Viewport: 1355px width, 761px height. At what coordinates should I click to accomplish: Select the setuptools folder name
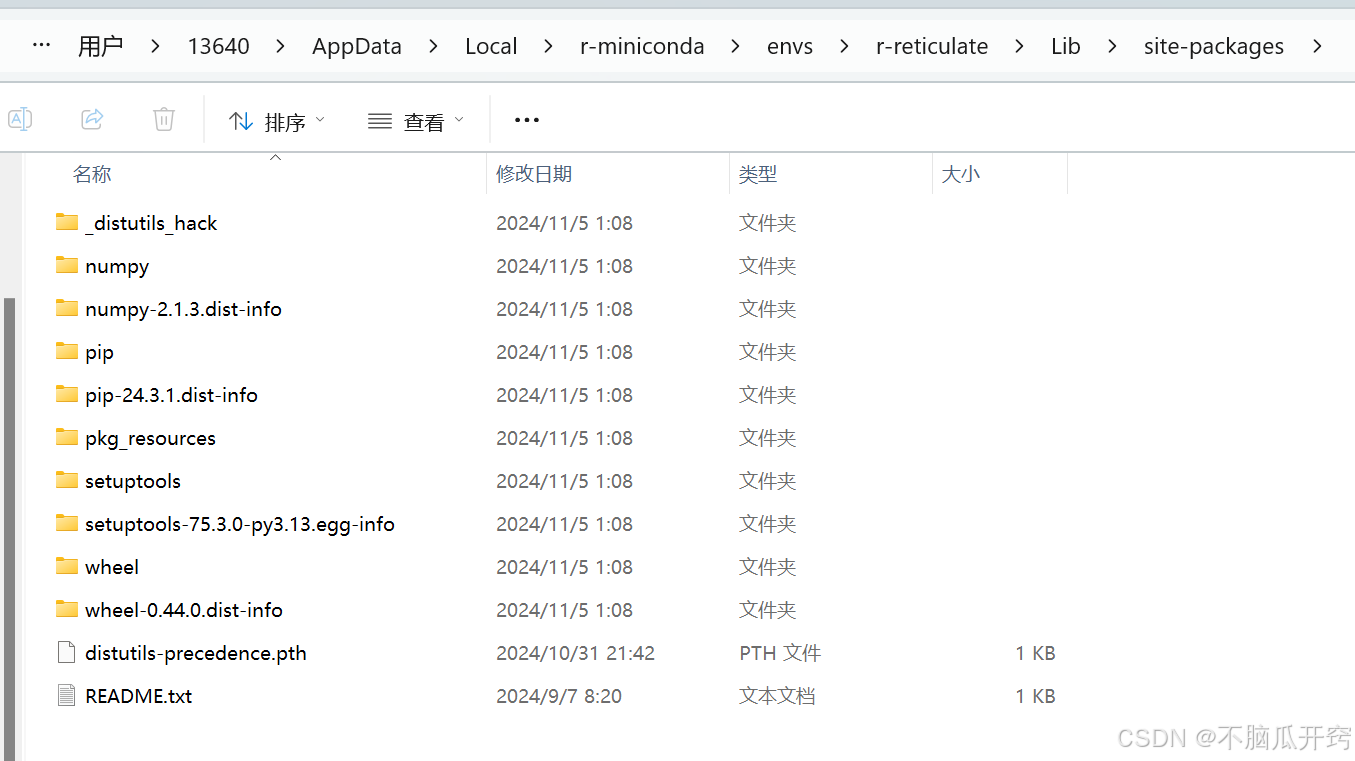coord(133,481)
